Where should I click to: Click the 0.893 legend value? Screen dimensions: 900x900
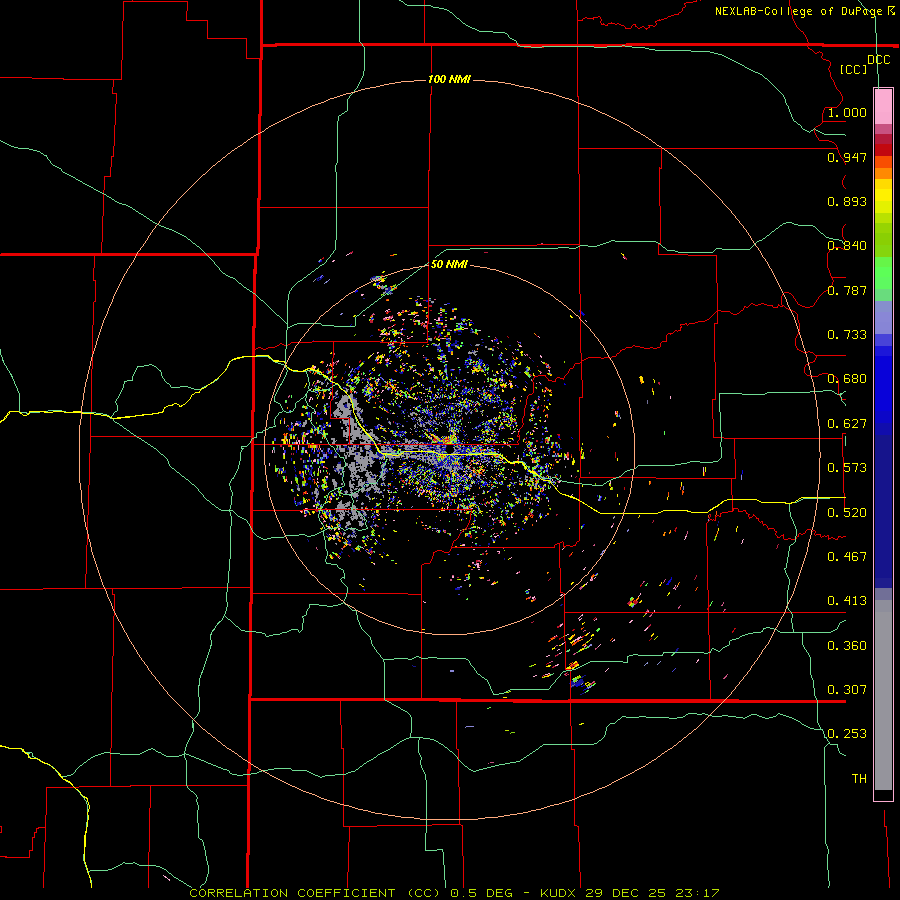click(847, 201)
